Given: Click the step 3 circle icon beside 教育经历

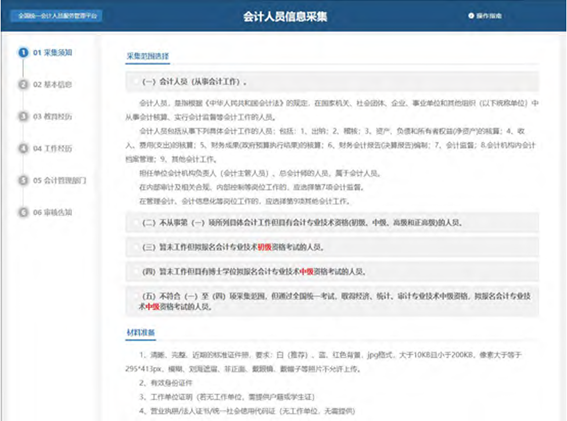Looking at the screenshot, I should (23, 116).
